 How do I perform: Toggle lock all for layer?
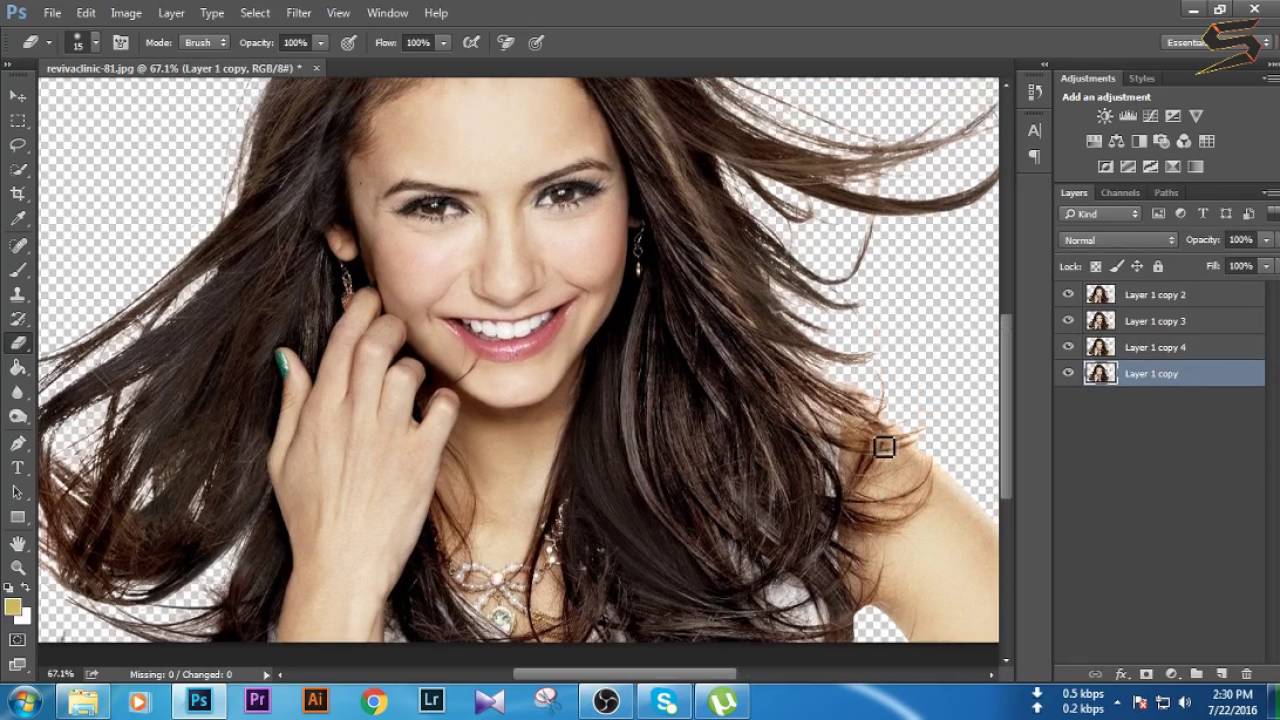click(1158, 266)
